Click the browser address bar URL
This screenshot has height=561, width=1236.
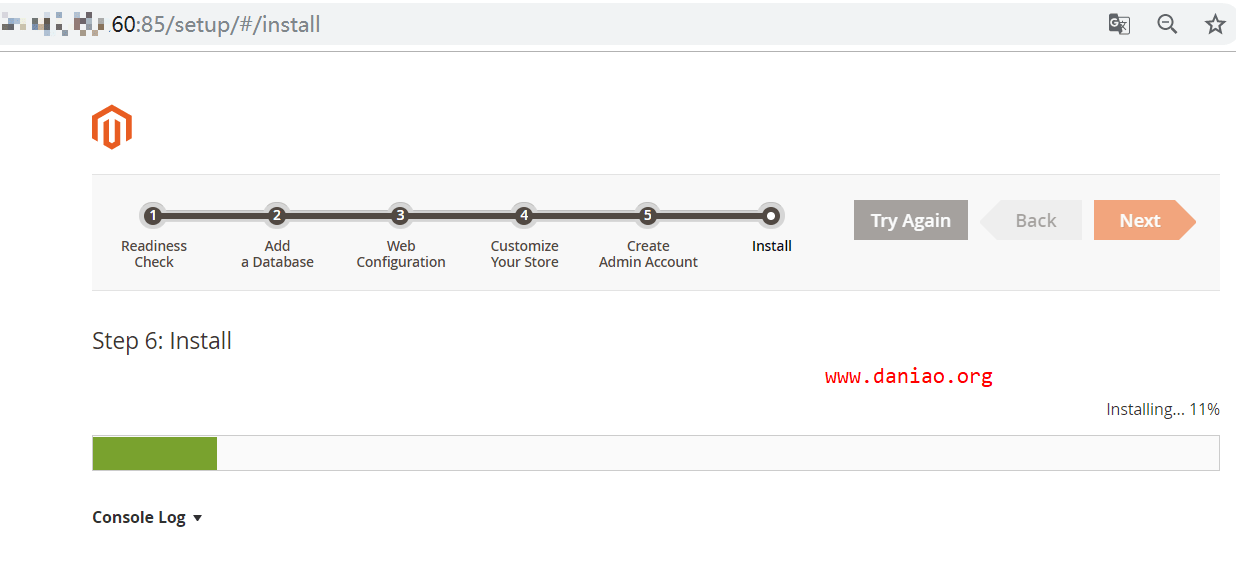(x=160, y=24)
